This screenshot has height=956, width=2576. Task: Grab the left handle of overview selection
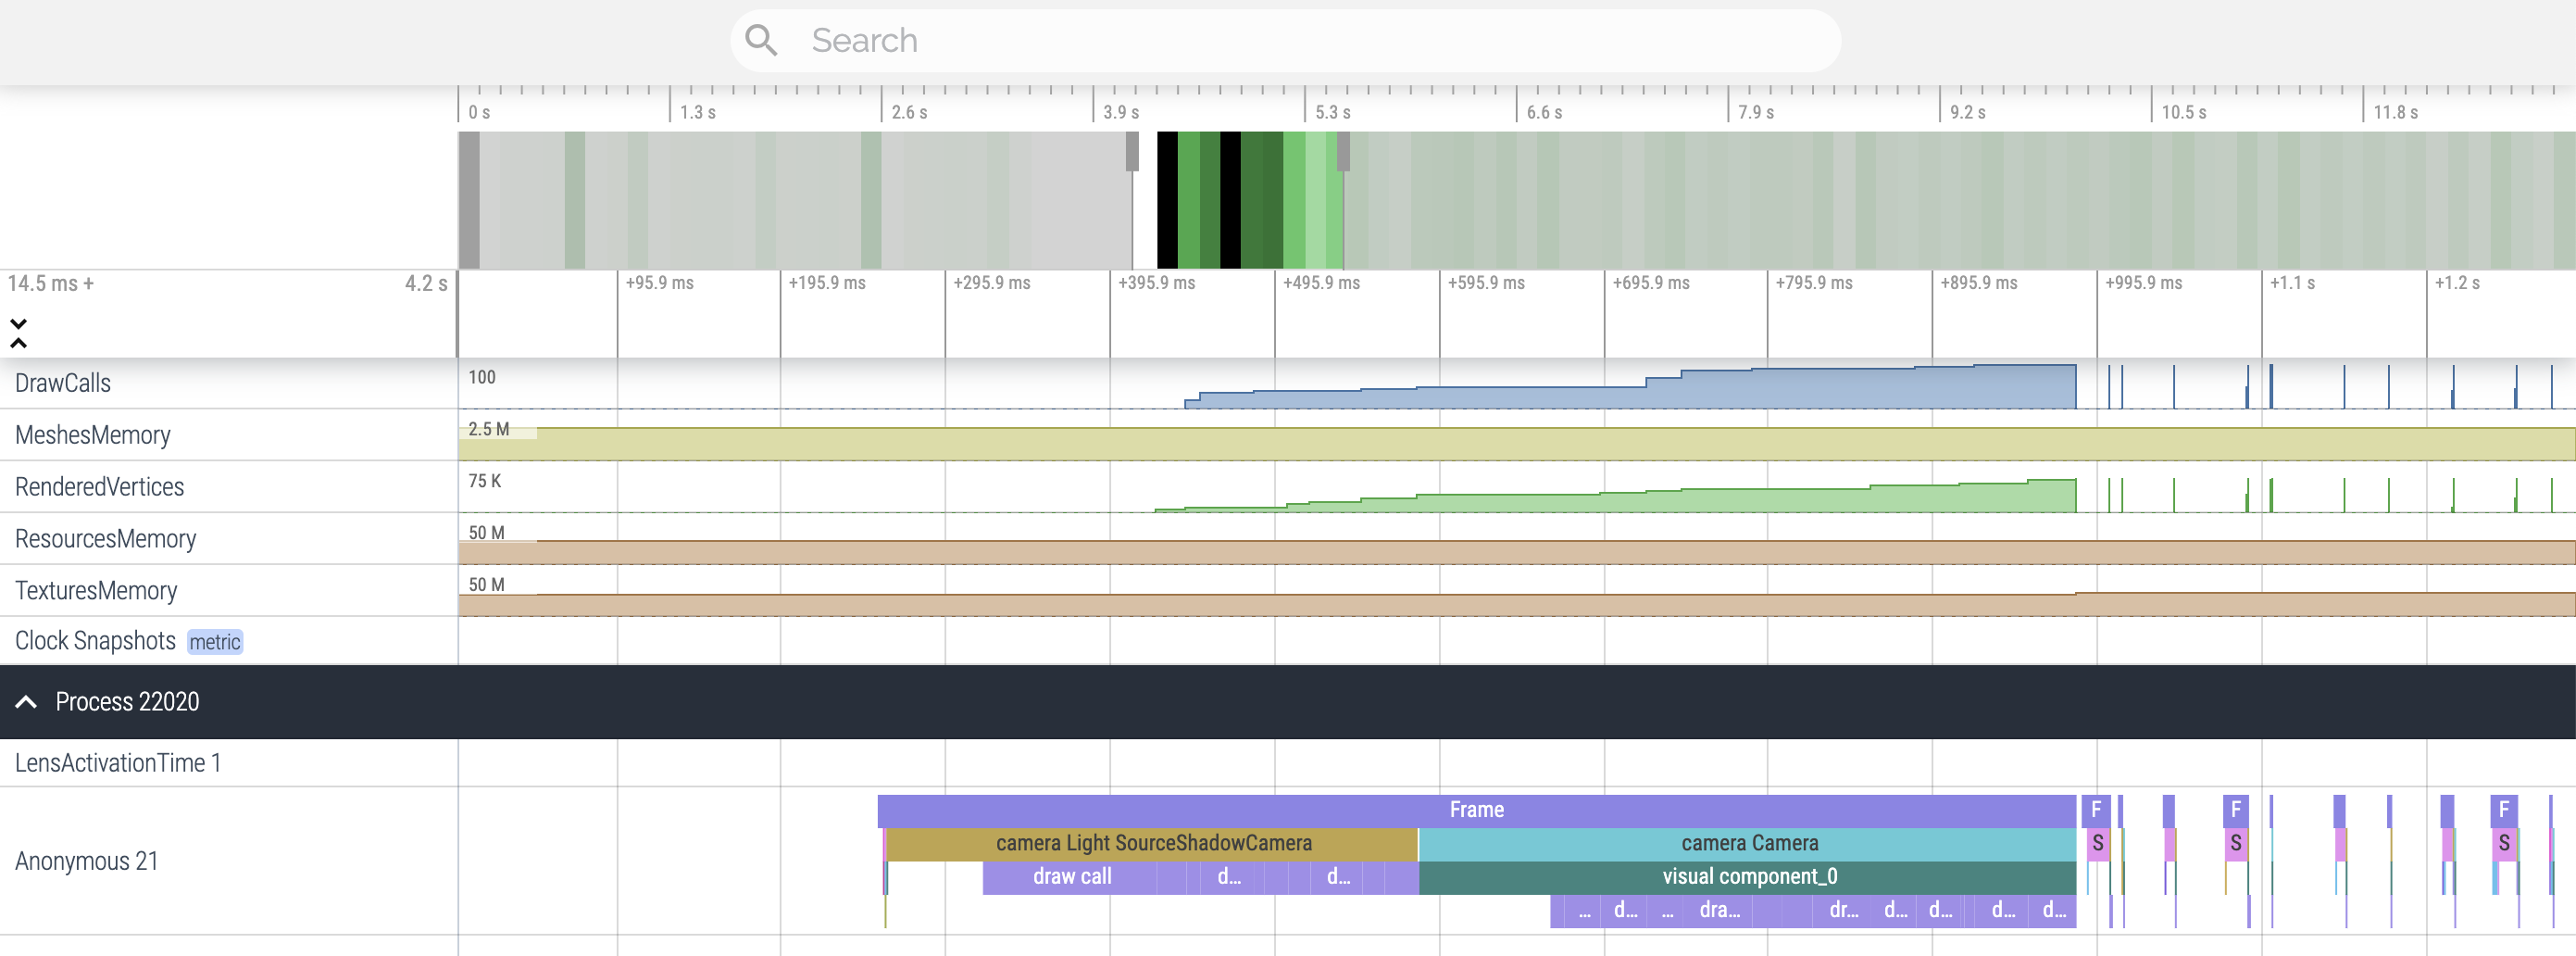pos(1132,152)
